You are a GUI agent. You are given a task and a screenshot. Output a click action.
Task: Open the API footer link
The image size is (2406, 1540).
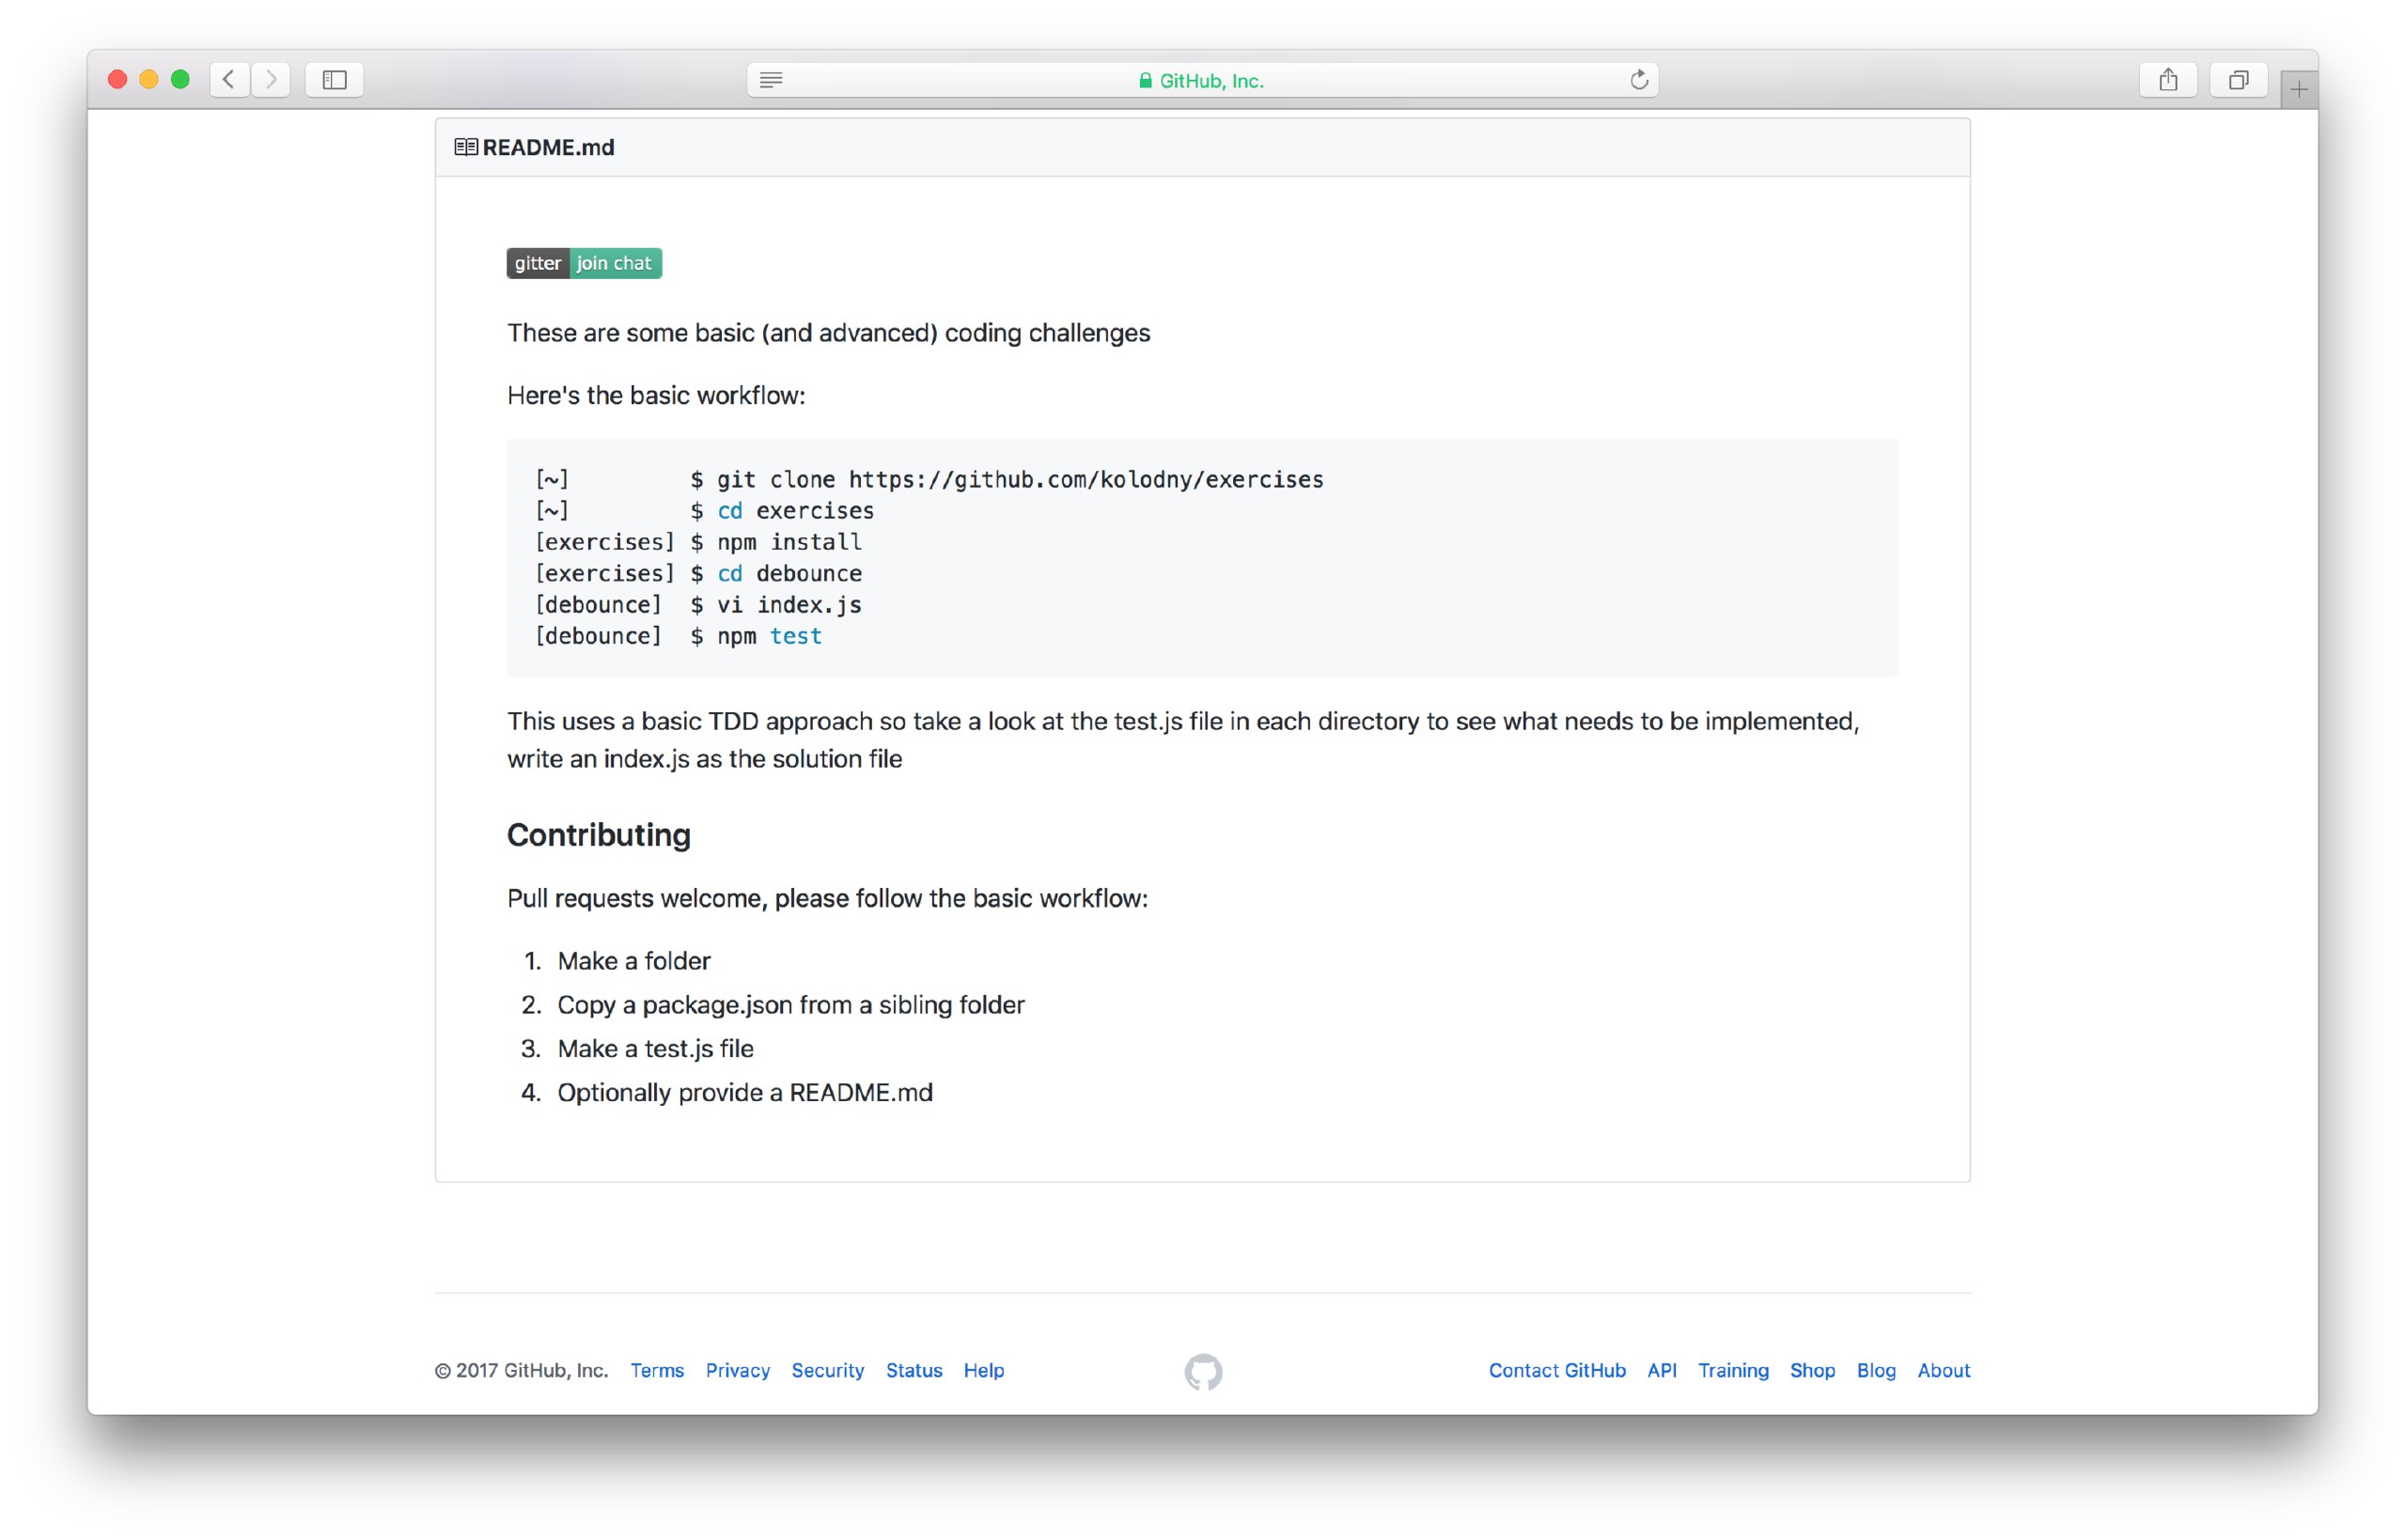1662,1370
